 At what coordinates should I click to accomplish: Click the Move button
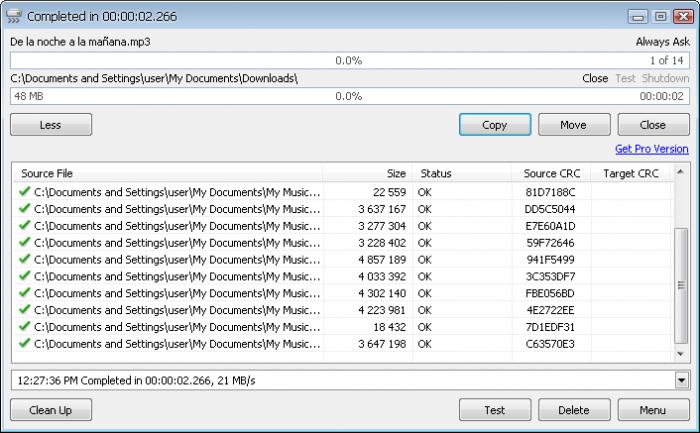coord(574,125)
